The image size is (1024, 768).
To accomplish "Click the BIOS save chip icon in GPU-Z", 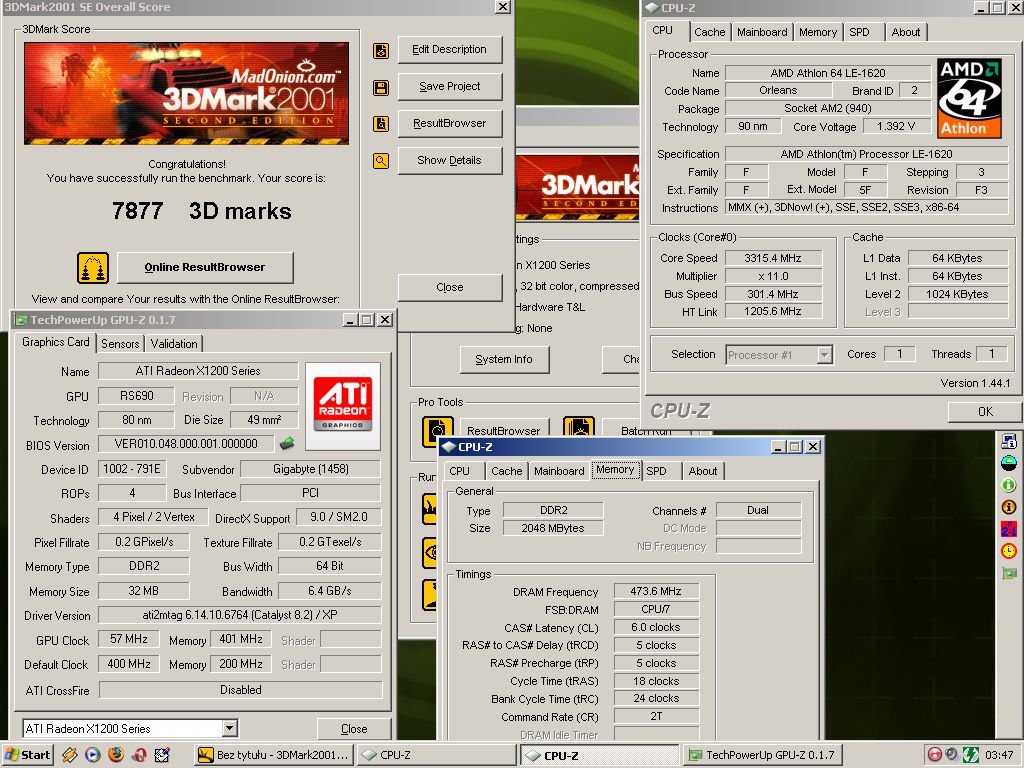I will 287,444.
